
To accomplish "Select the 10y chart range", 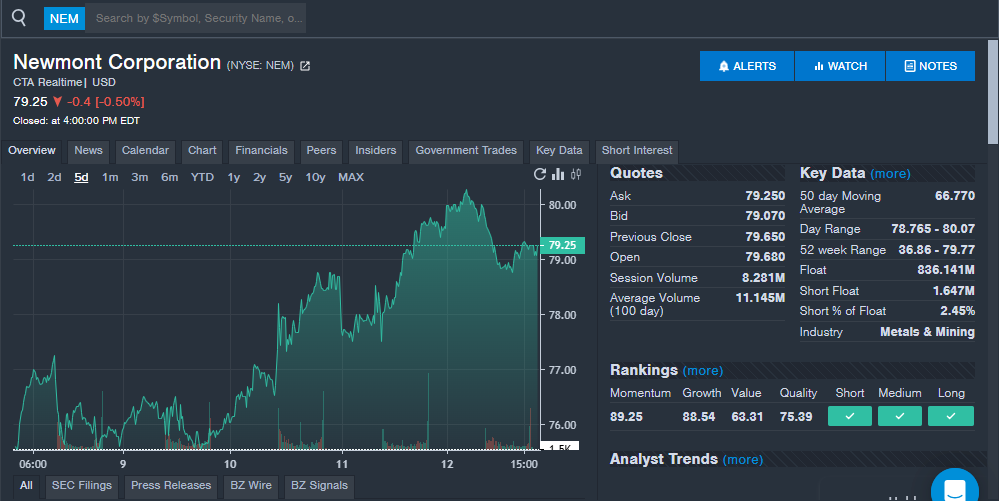I will coord(315,177).
